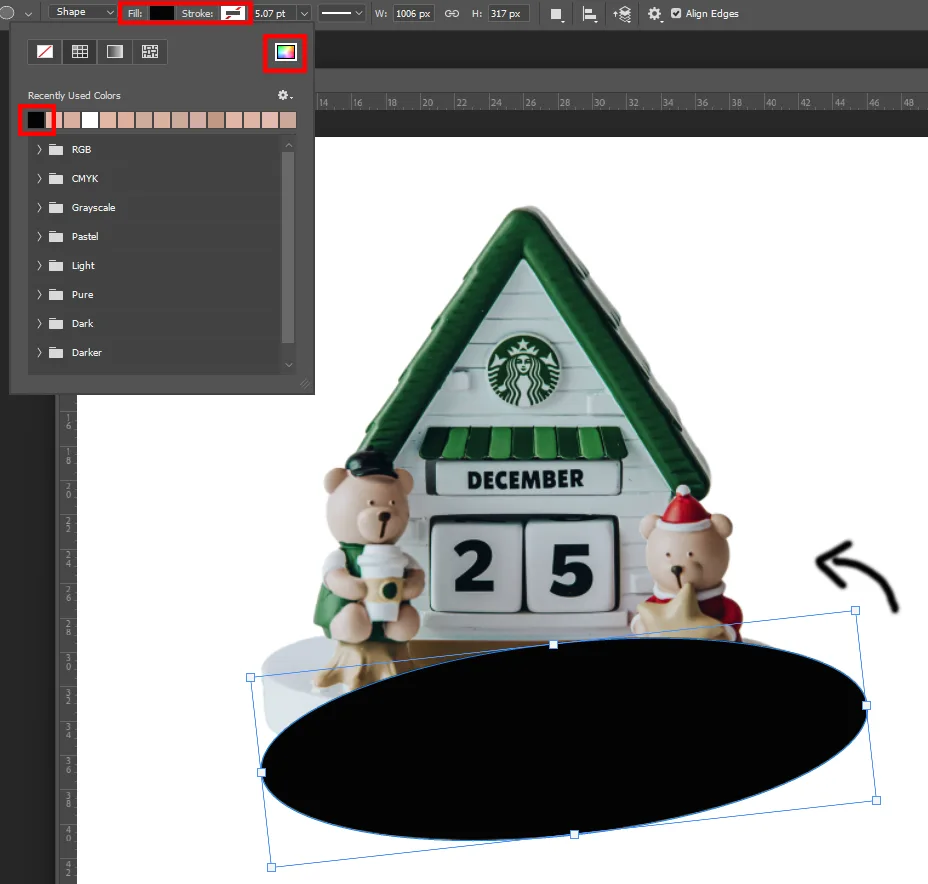Open the Path Operations square icon
Screen dimensions: 928x884
point(556,14)
